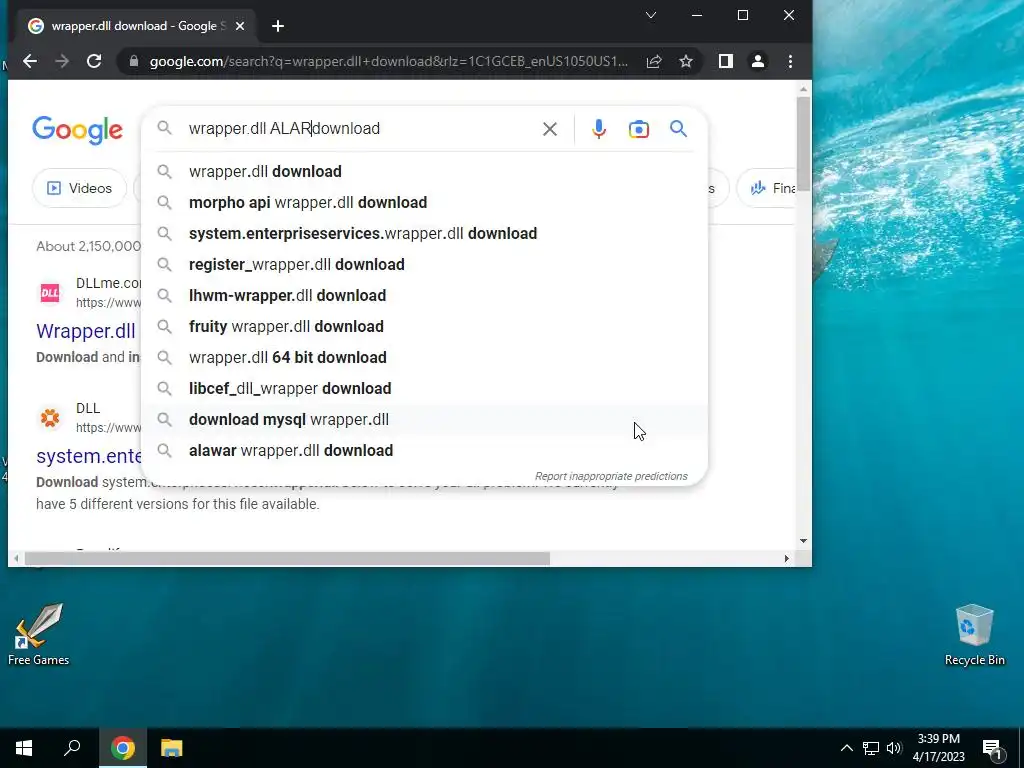The image size is (1024, 768).
Task: Open the Wrapper.dll DLLme result link
Action: (x=86, y=331)
